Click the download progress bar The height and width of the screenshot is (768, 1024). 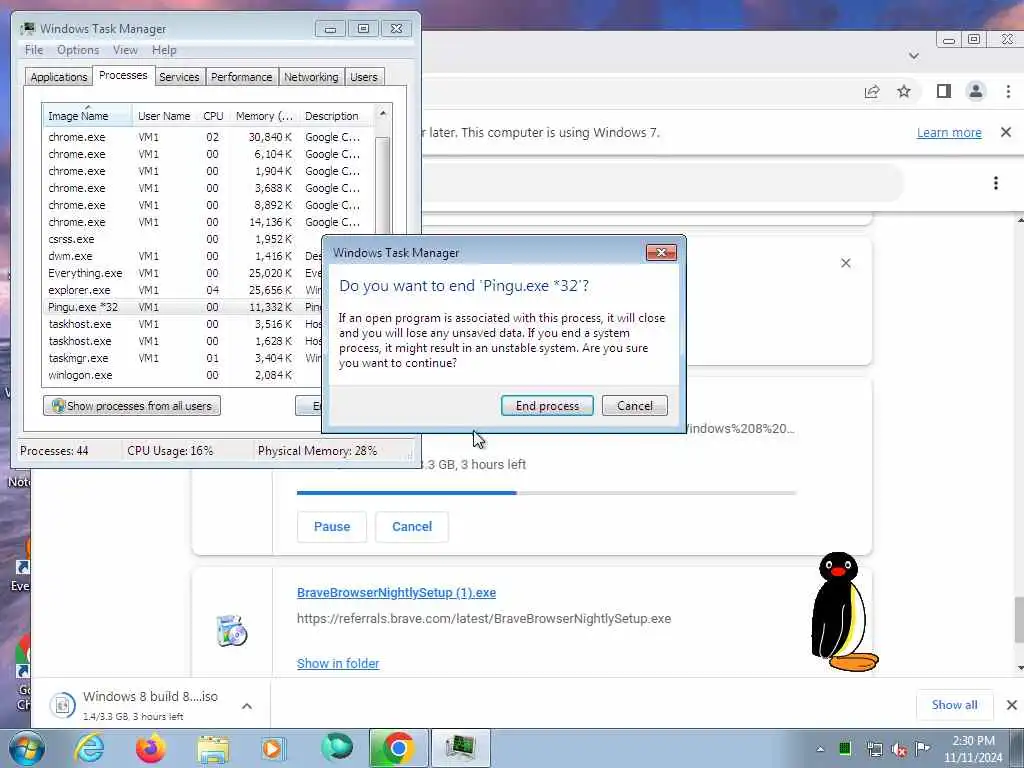point(547,492)
